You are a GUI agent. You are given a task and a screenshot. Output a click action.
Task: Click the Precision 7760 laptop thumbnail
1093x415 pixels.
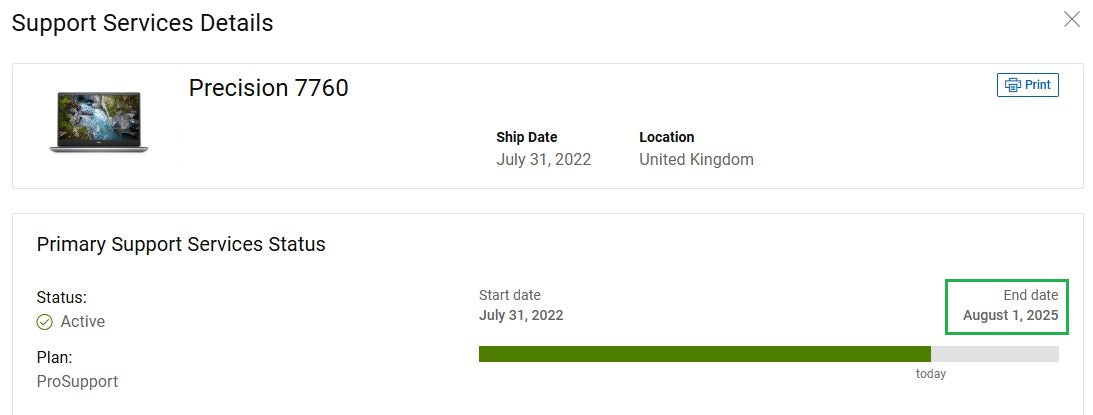[x=99, y=122]
